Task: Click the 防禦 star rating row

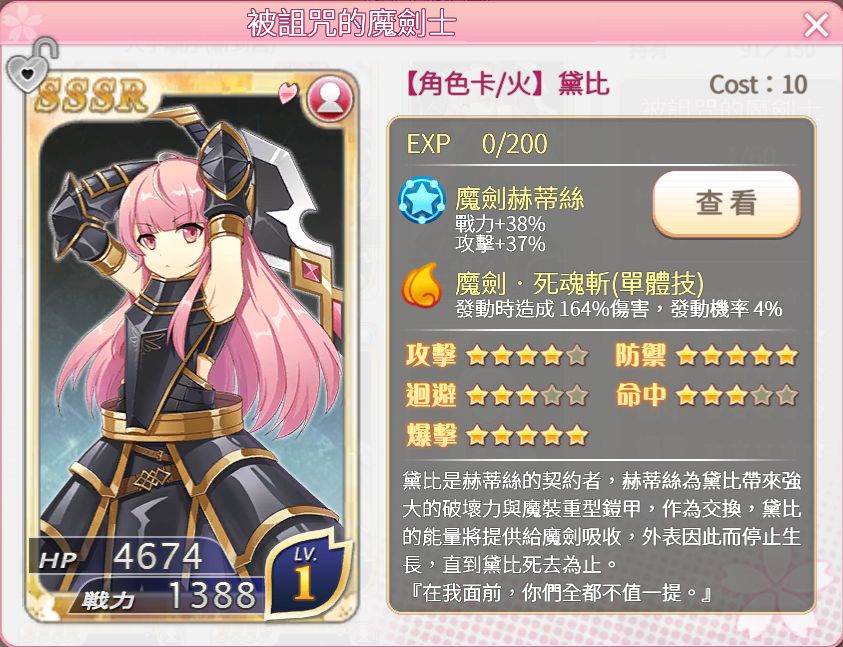Action: click(706, 356)
